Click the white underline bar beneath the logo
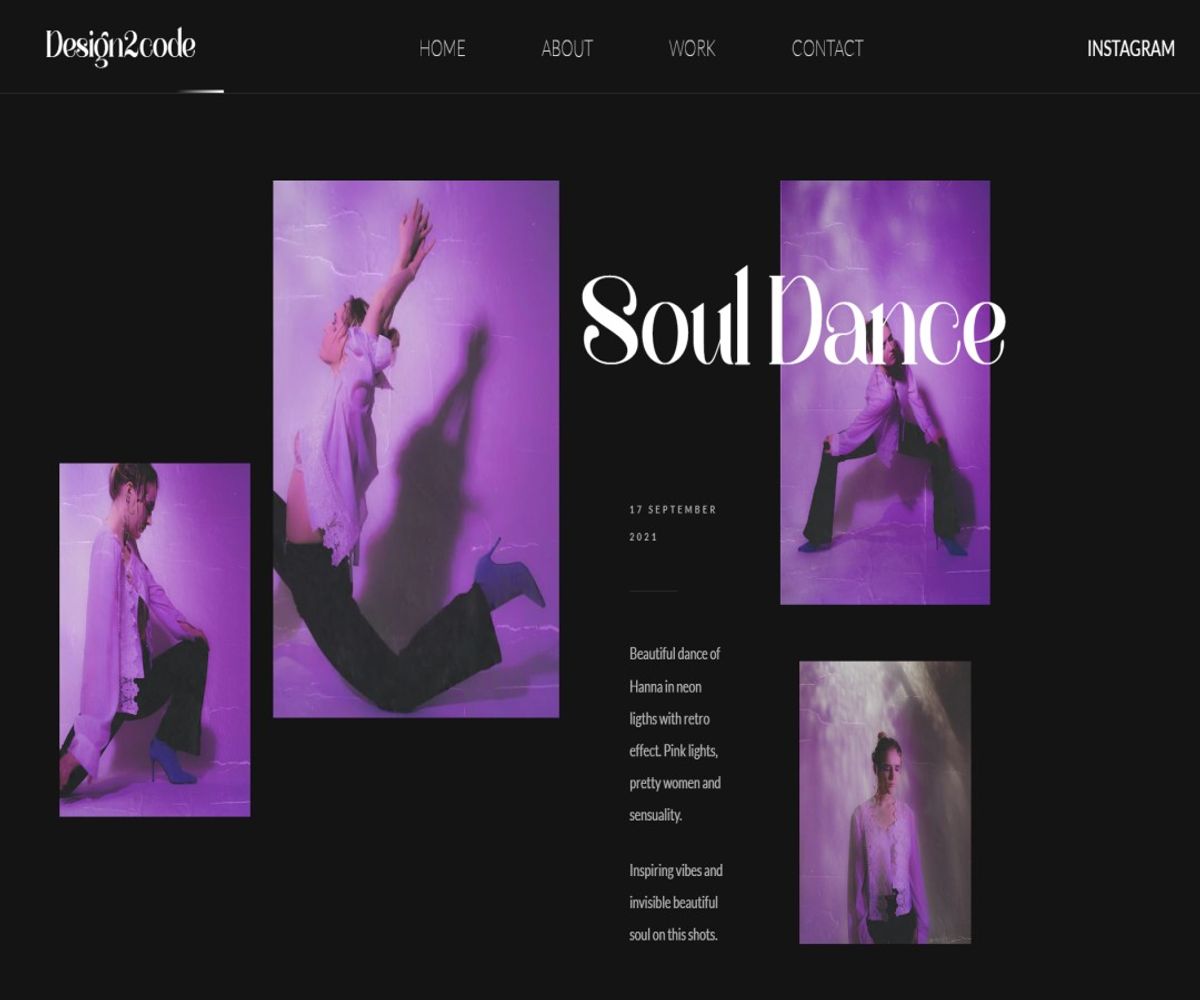This screenshot has height=1000, width=1200. click(x=201, y=91)
